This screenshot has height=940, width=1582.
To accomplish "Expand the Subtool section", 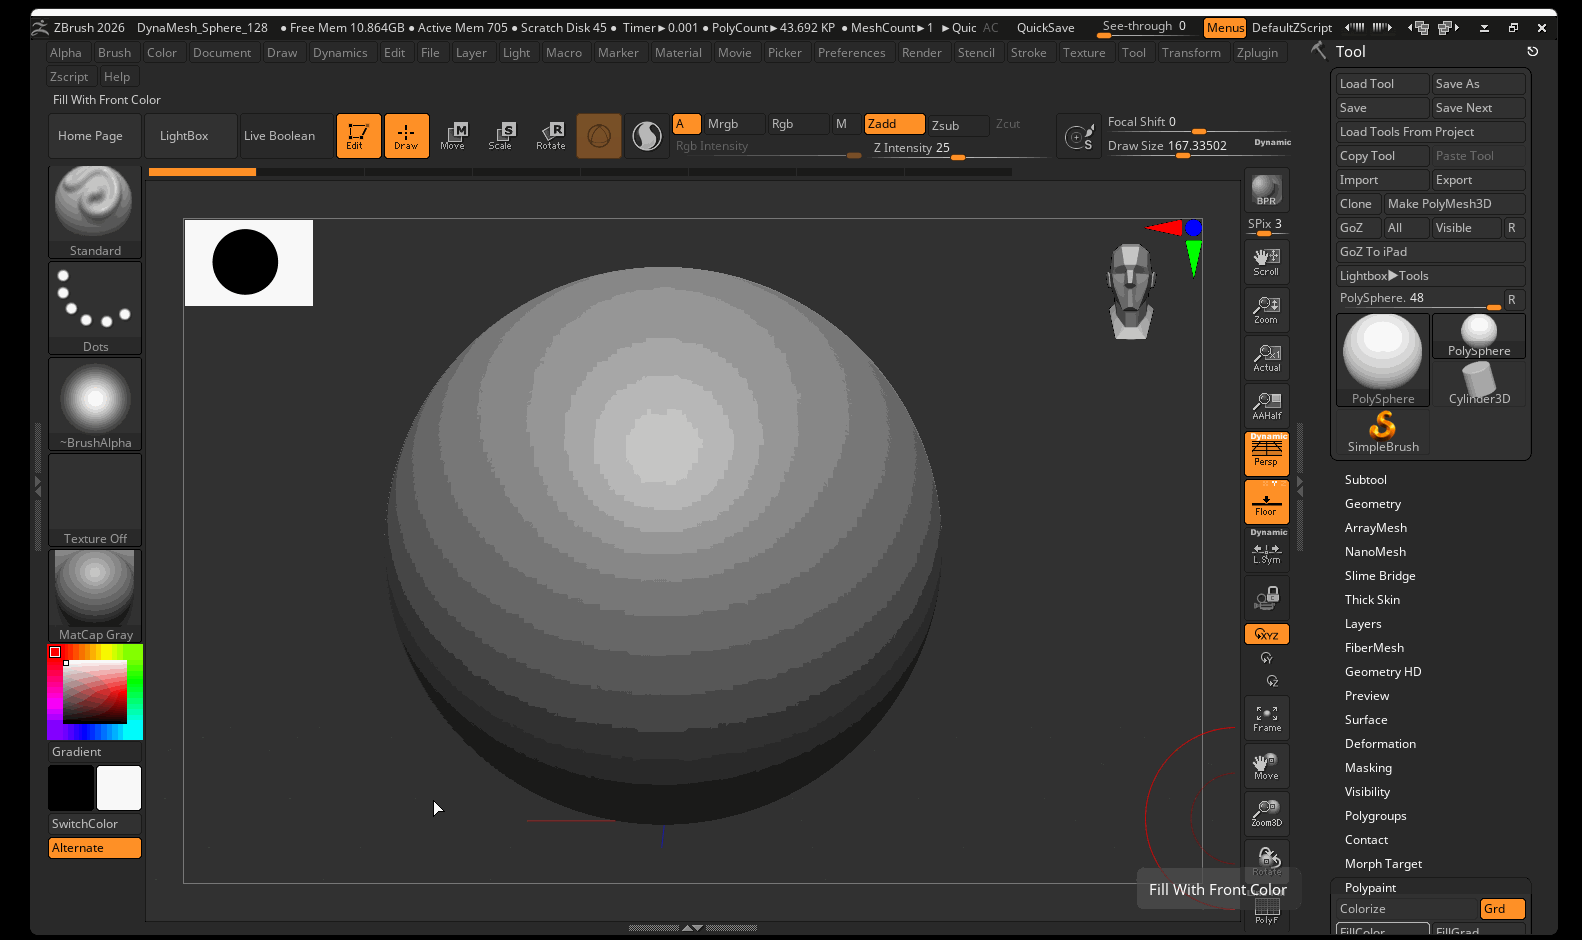I will point(1365,480).
